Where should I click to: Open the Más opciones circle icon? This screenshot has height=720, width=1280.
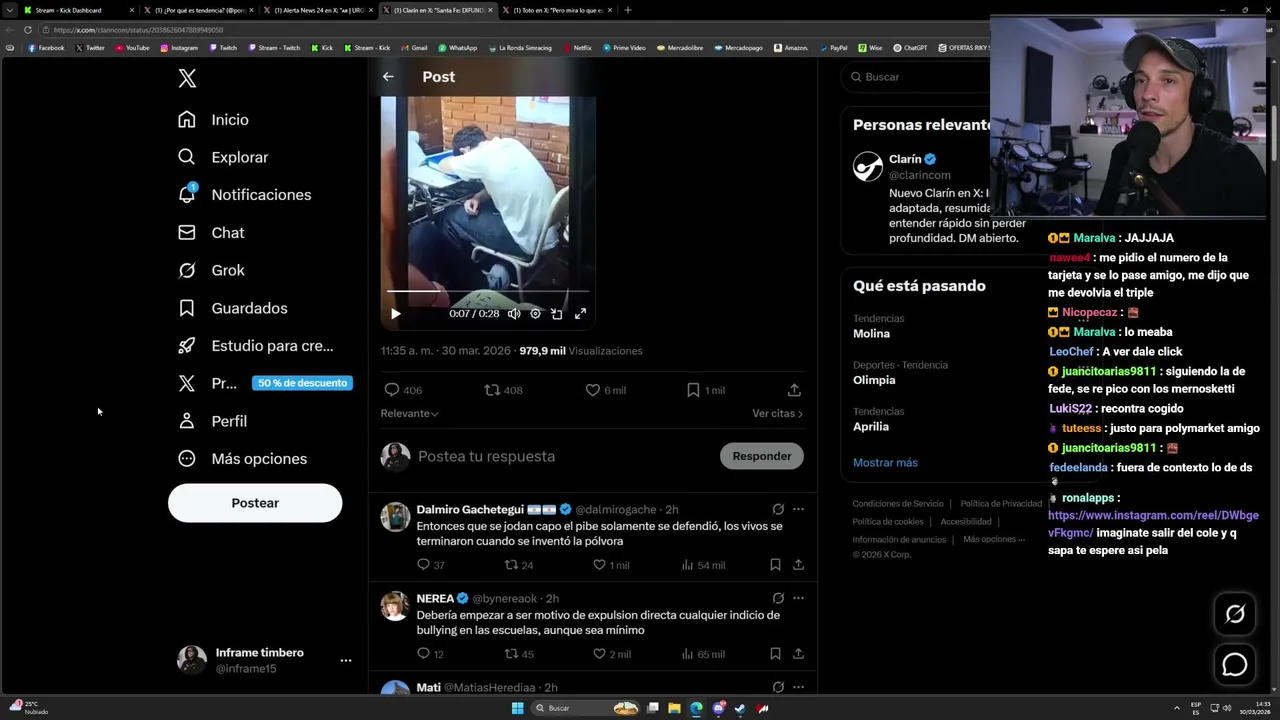(x=187, y=458)
